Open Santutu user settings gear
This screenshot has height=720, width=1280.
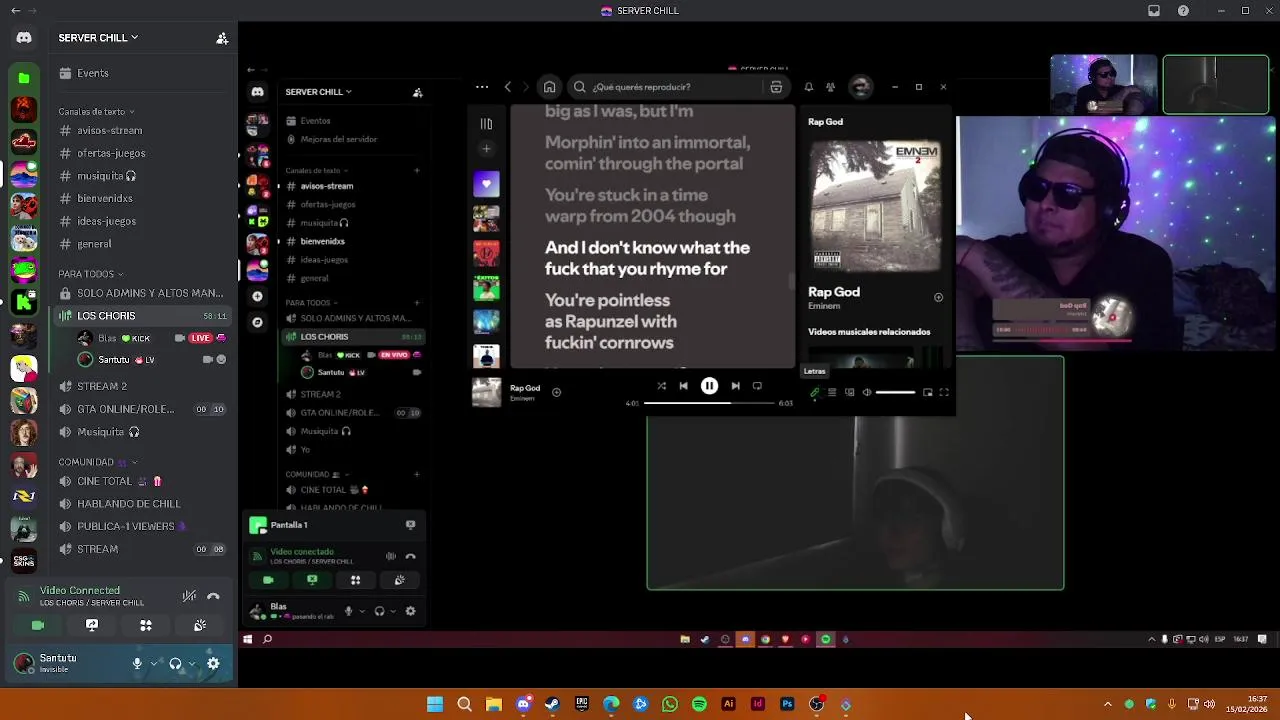tap(213, 663)
